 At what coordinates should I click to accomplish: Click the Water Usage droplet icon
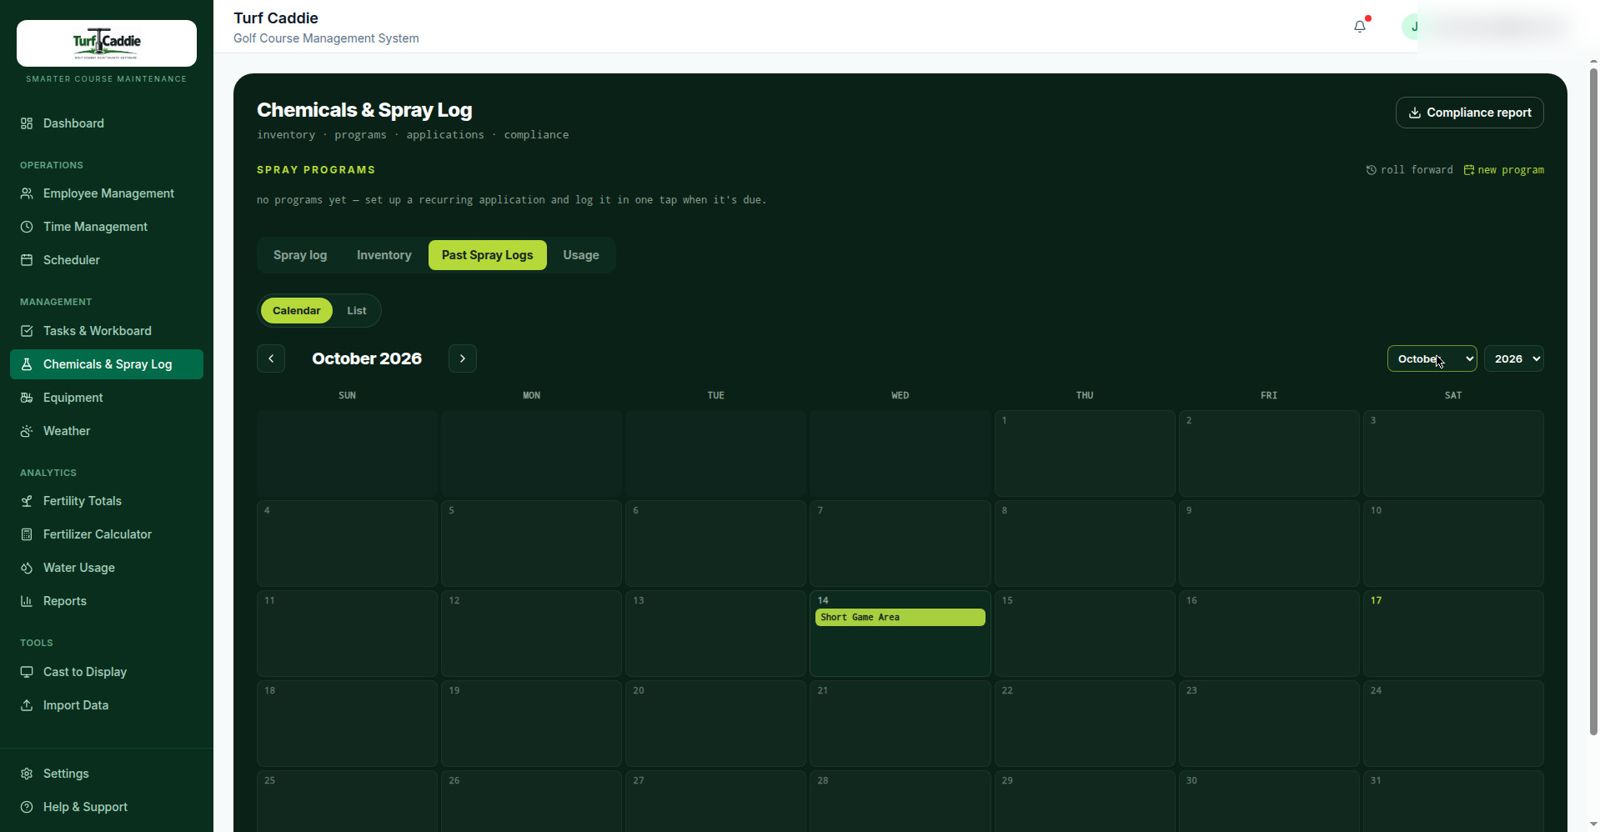pos(27,568)
